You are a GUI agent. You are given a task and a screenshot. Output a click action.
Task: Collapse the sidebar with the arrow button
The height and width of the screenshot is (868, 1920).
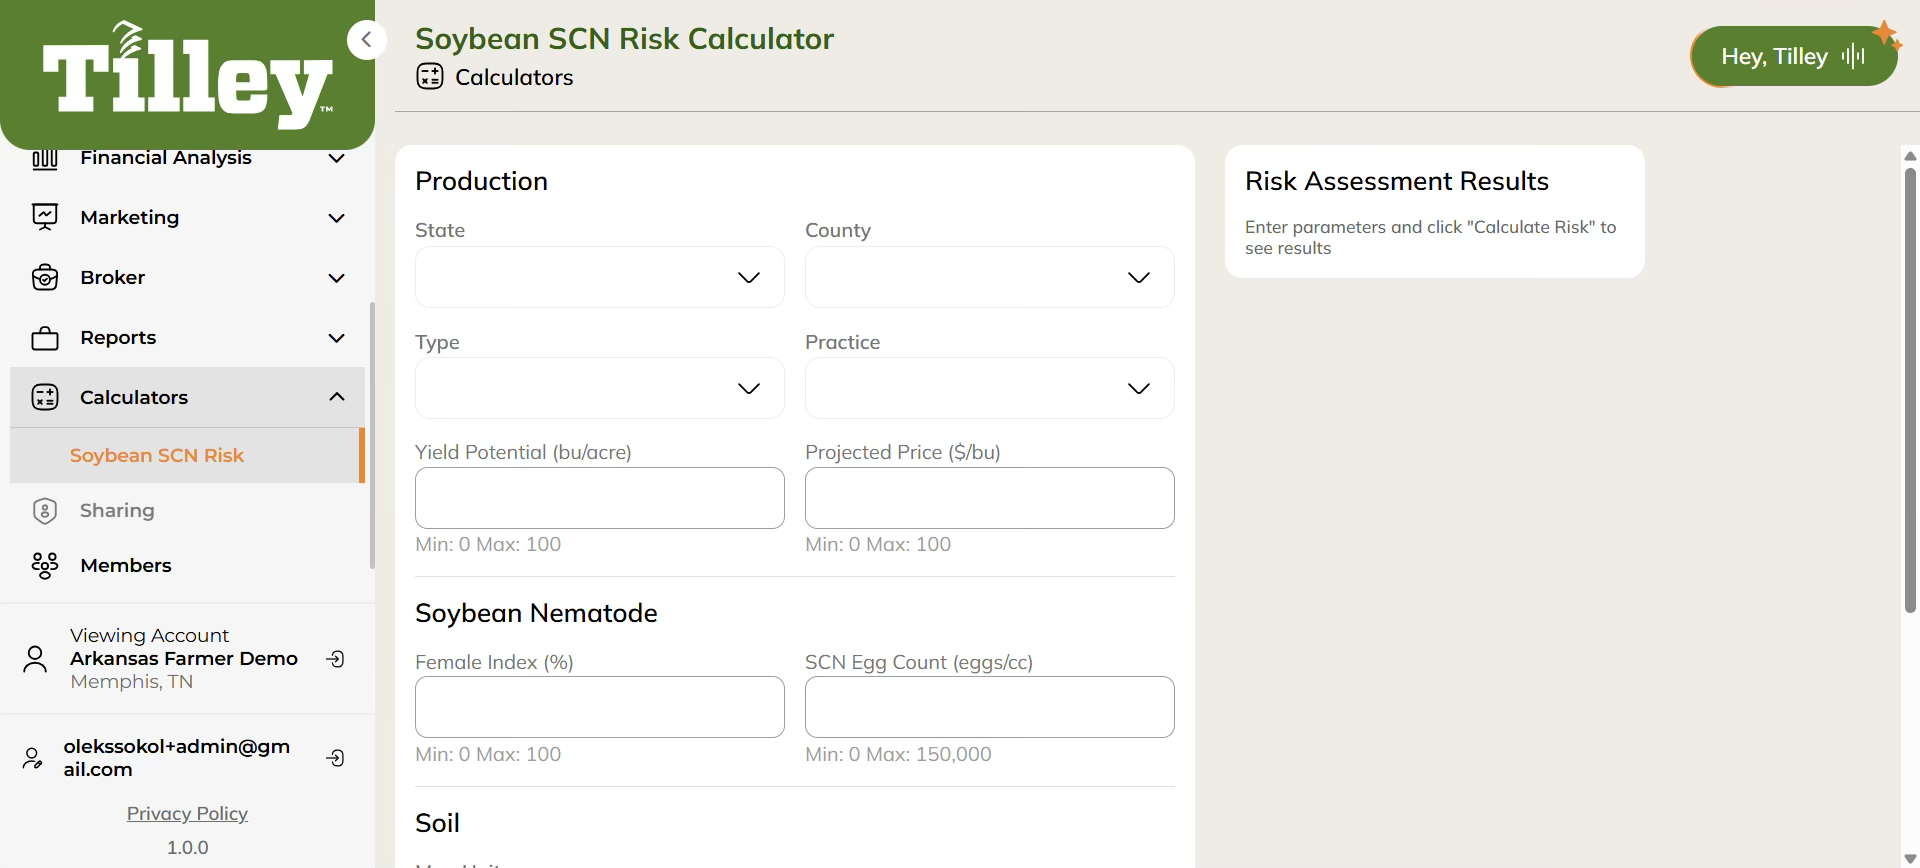coord(367,40)
